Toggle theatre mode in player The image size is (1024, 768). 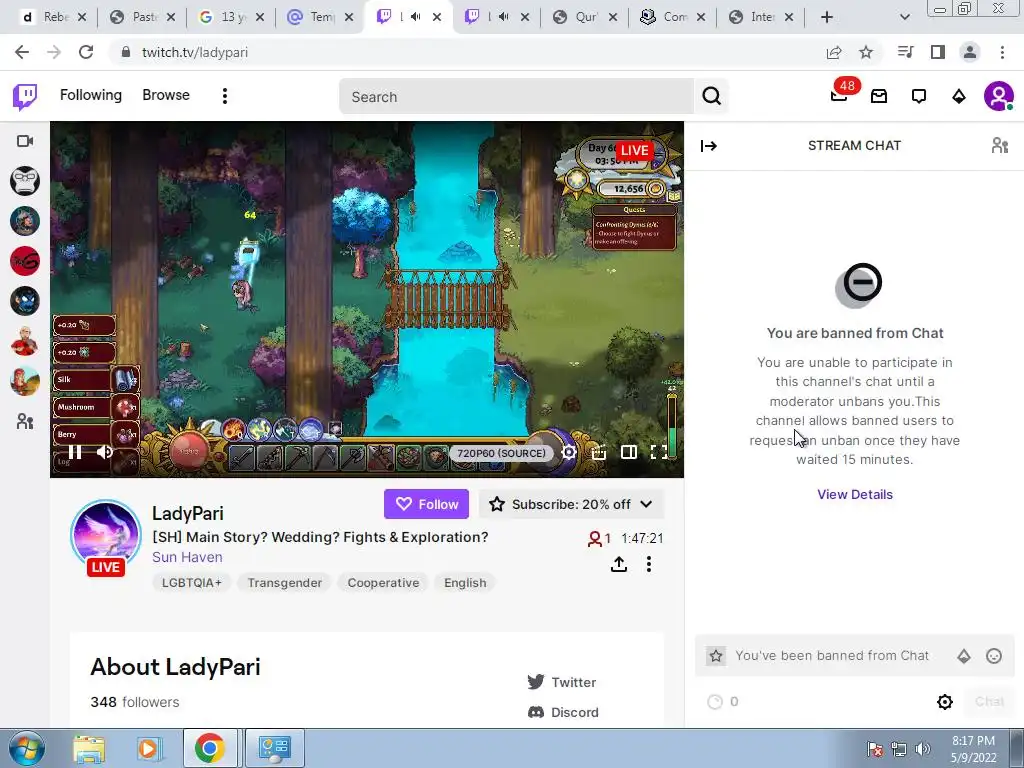point(629,452)
